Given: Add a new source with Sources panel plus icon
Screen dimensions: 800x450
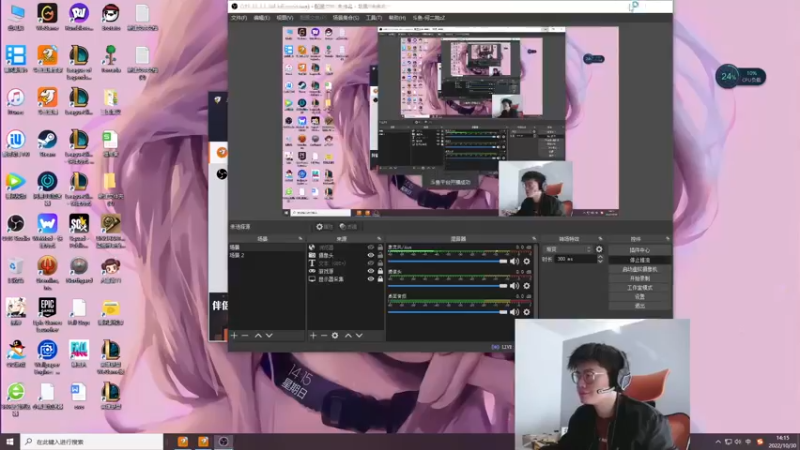Looking at the screenshot, I should (313, 335).
